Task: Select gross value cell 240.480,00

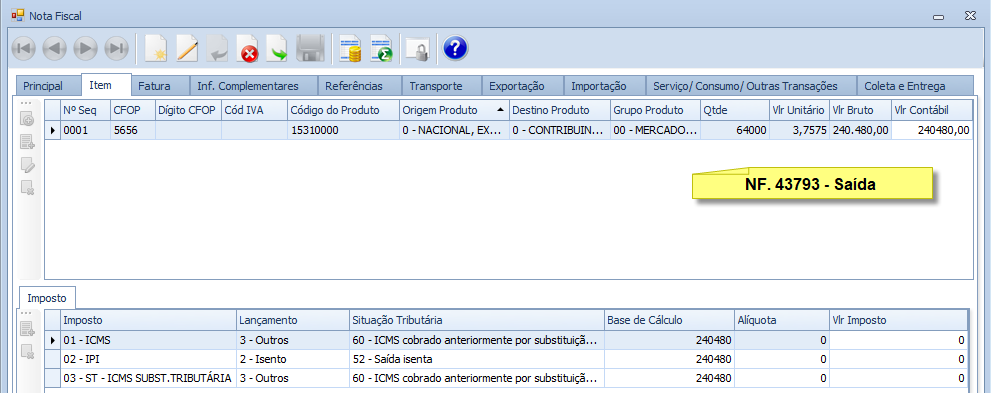Action: tap(860, 130)
